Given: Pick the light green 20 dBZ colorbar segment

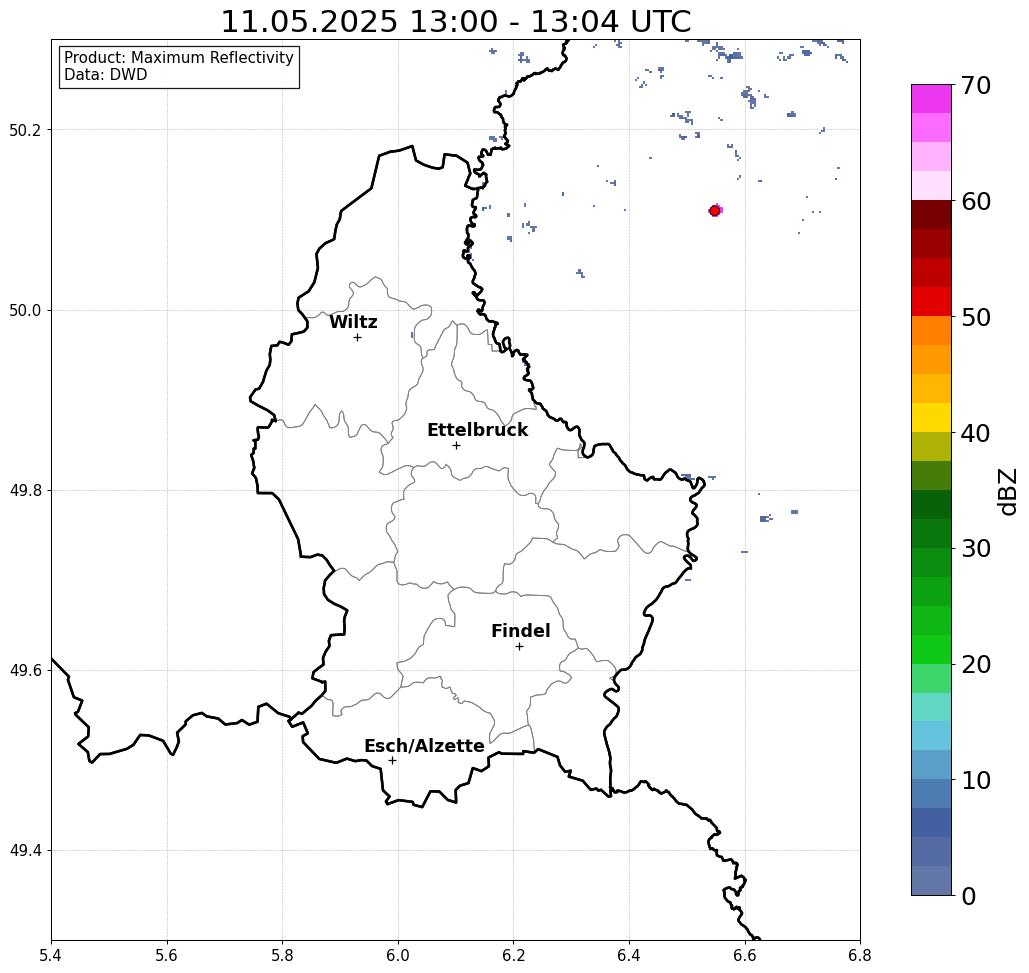Looking at the screenshot, I should point(931,650).
